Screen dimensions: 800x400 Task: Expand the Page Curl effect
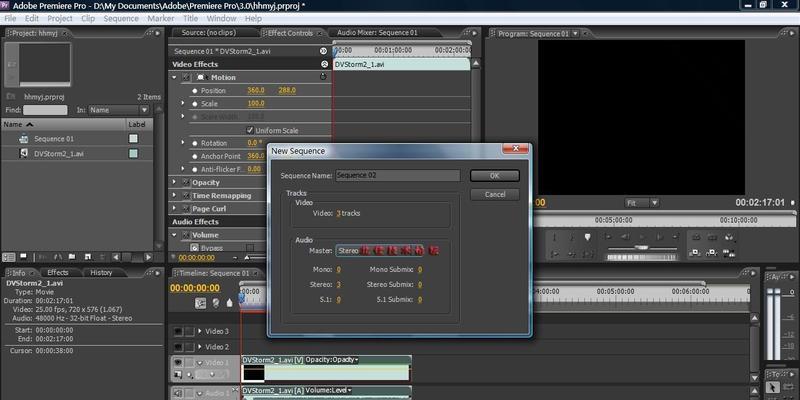[x=174, y=209]
